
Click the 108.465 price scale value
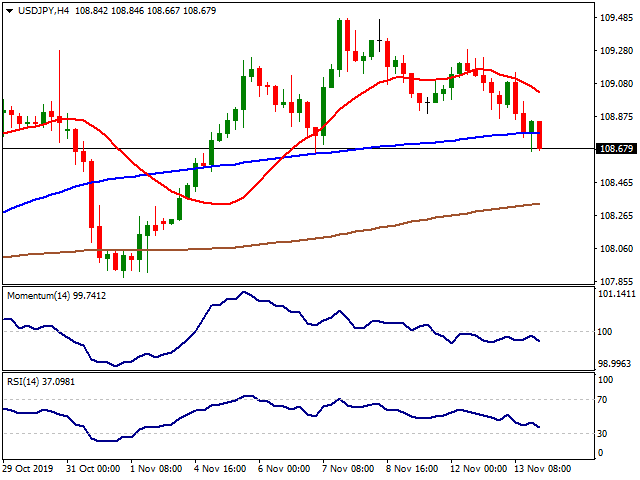tap(616, 182)
